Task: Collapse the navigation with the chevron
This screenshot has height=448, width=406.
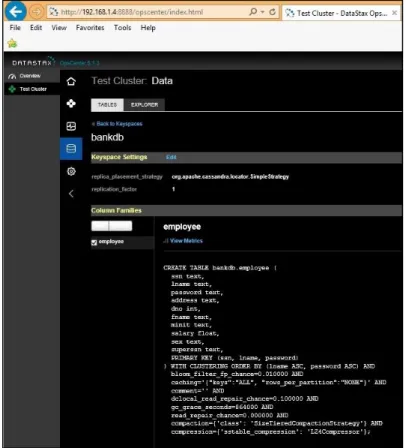Action: point(71,194)
